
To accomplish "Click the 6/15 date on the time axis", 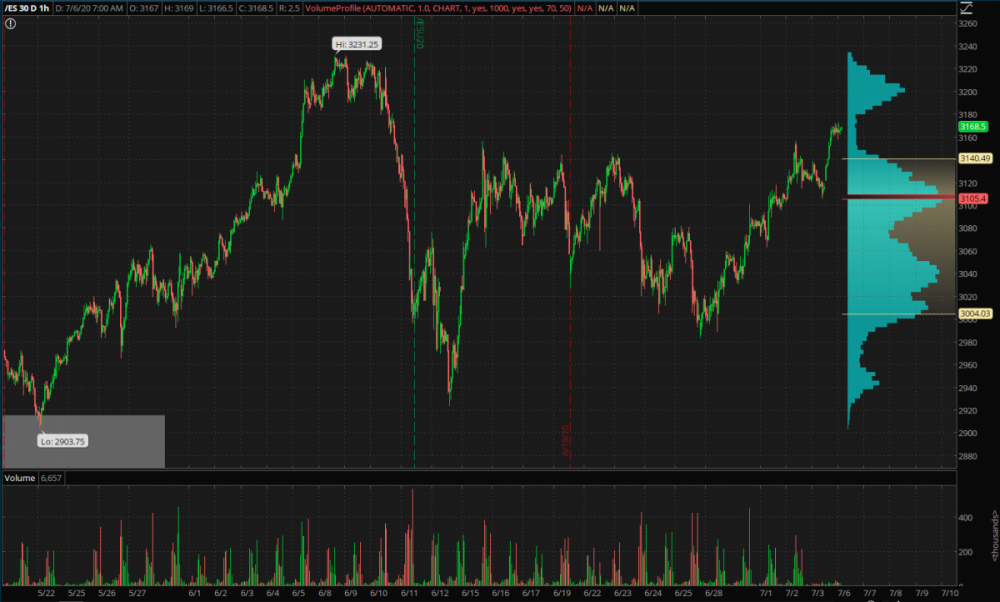I will click(x=465, y=593).
